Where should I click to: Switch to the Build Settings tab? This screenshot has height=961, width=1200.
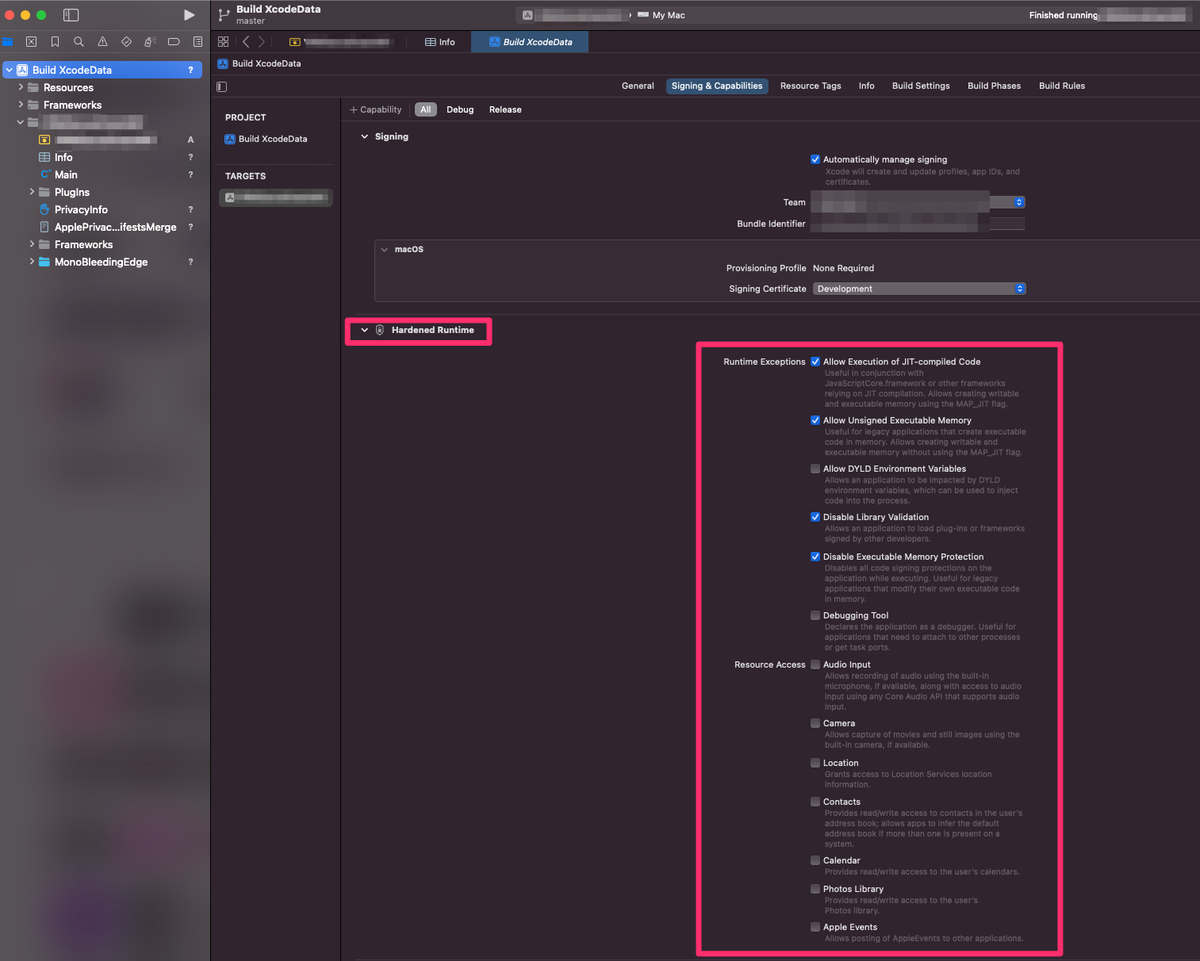(921, 86)
